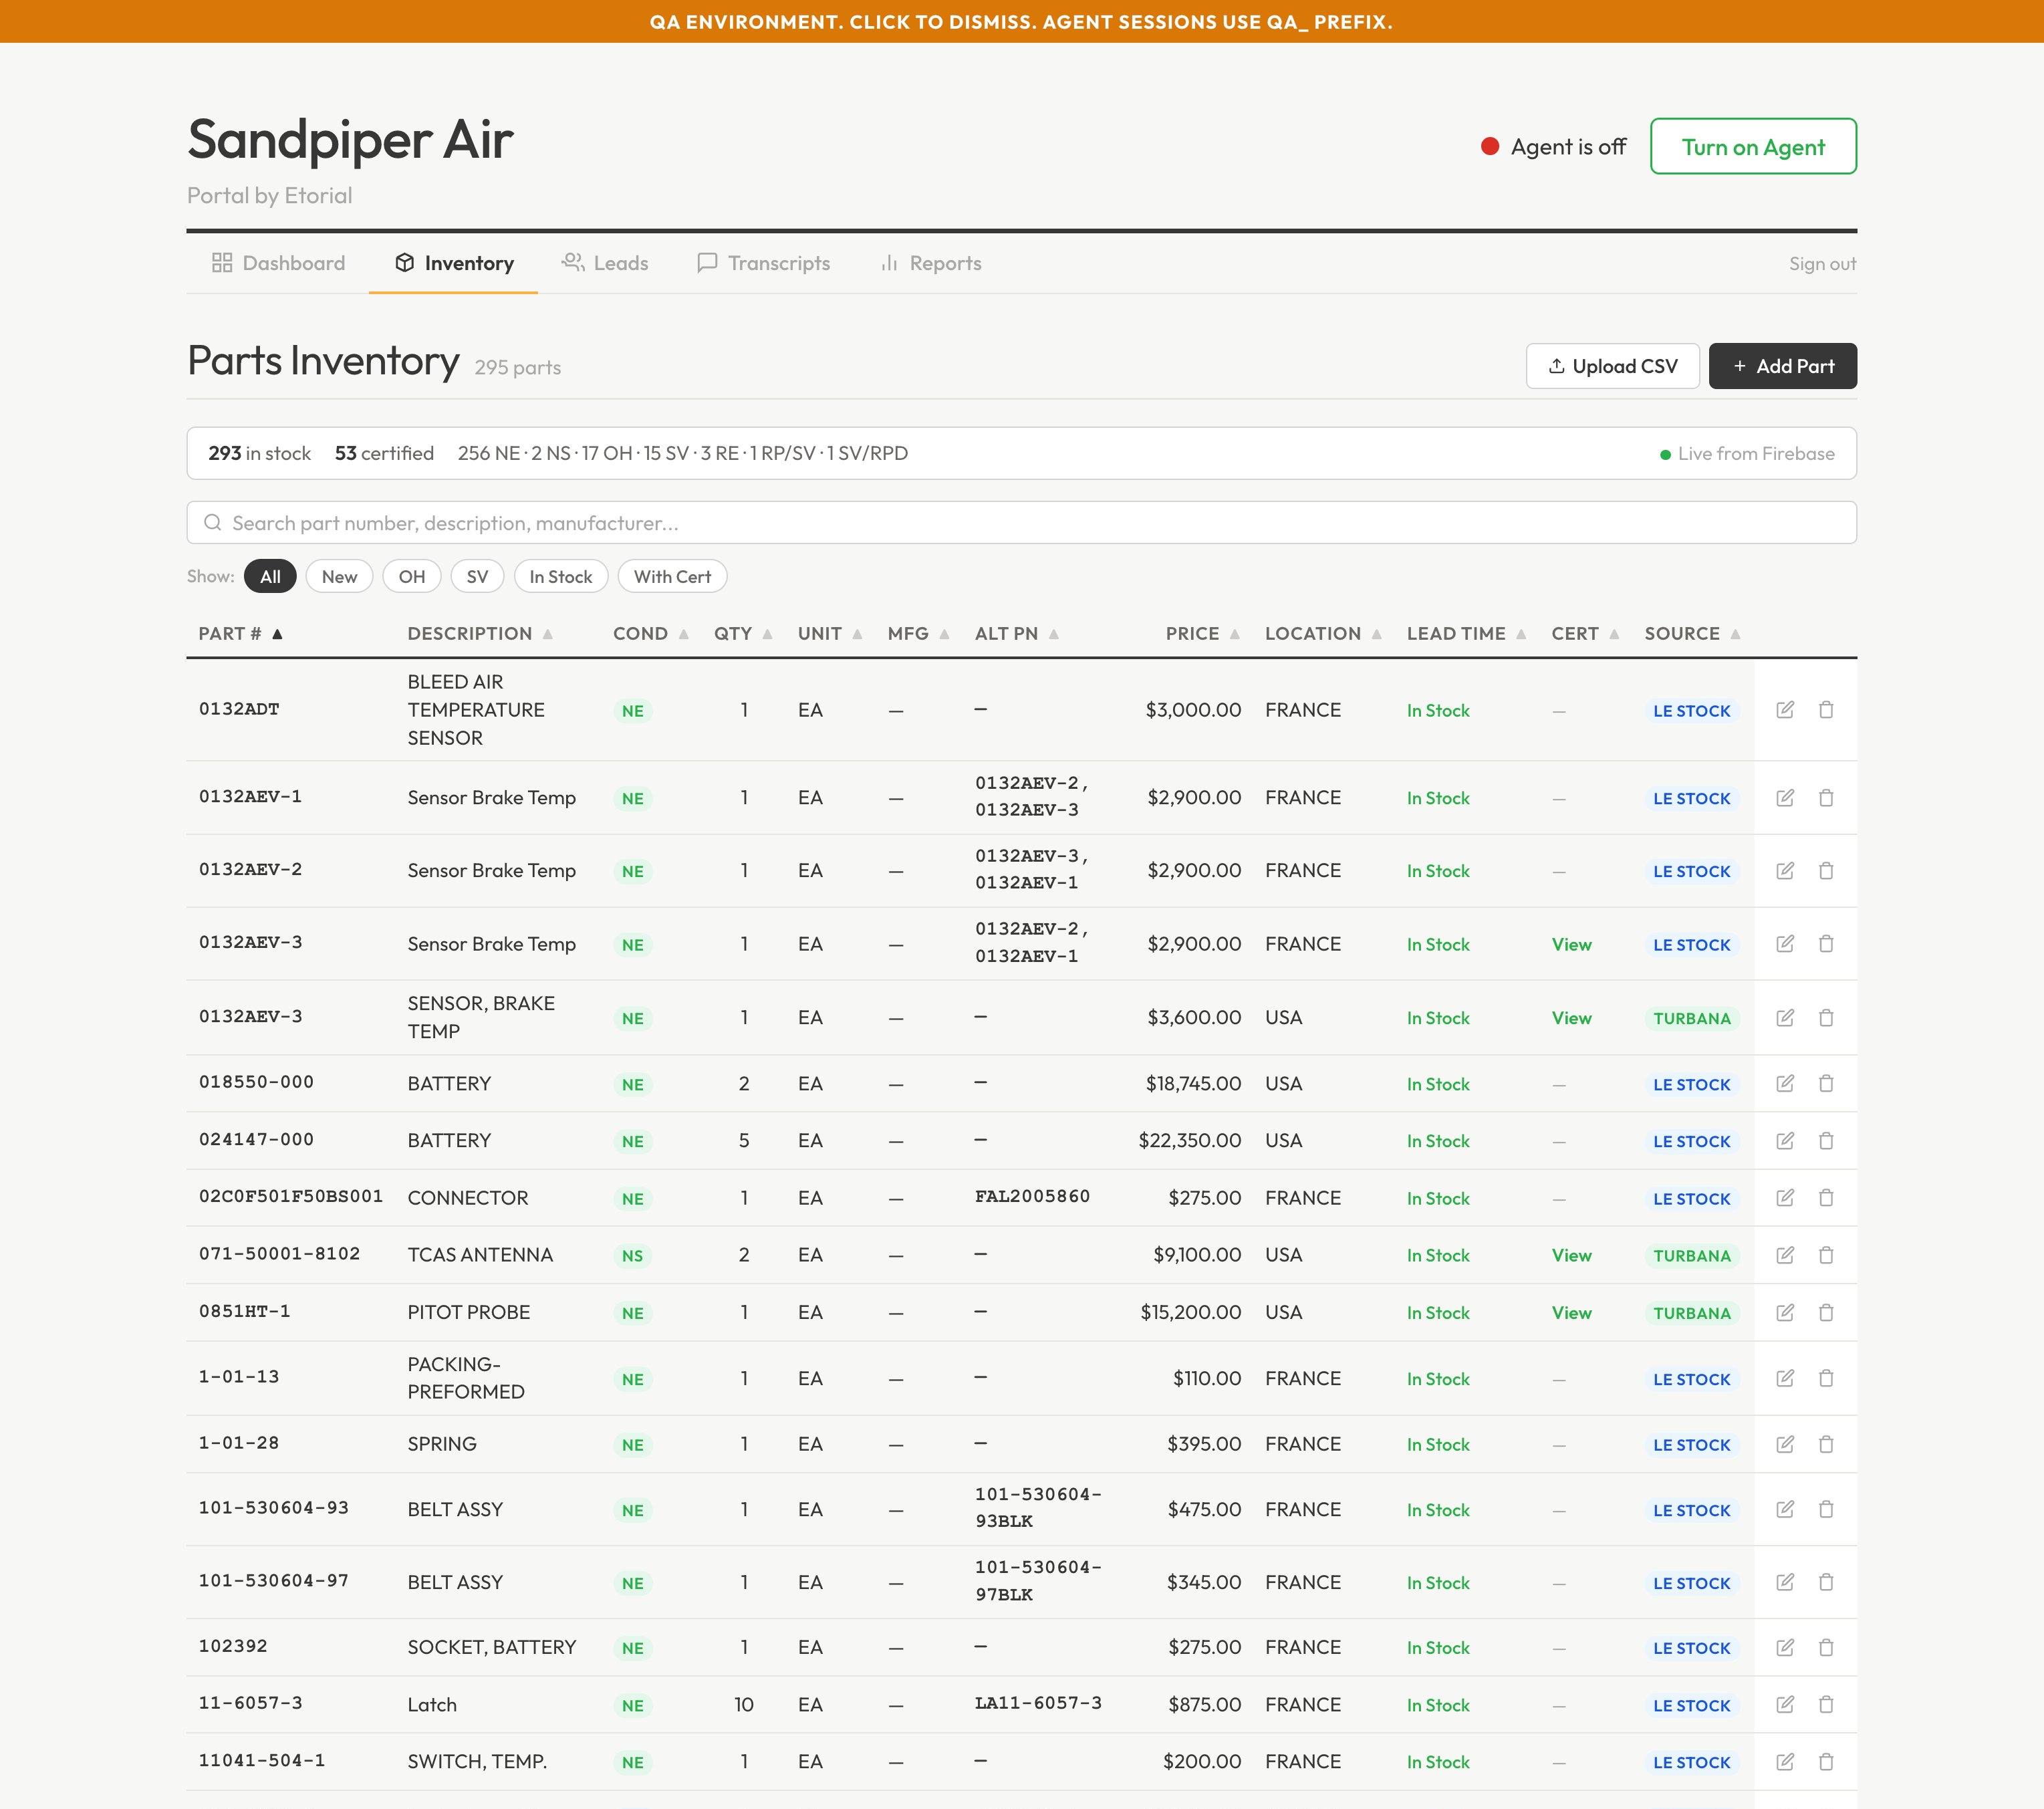Edit the BELT ASSY 101-530604-97 row
The height and width of the screenshot is (1809, 2044).
click(1785, 1583)
